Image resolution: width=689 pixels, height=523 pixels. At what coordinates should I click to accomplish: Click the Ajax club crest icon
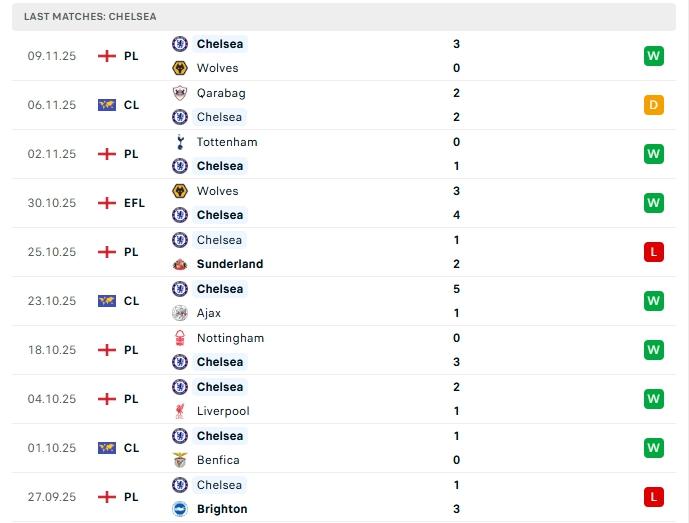coord(180,313)
